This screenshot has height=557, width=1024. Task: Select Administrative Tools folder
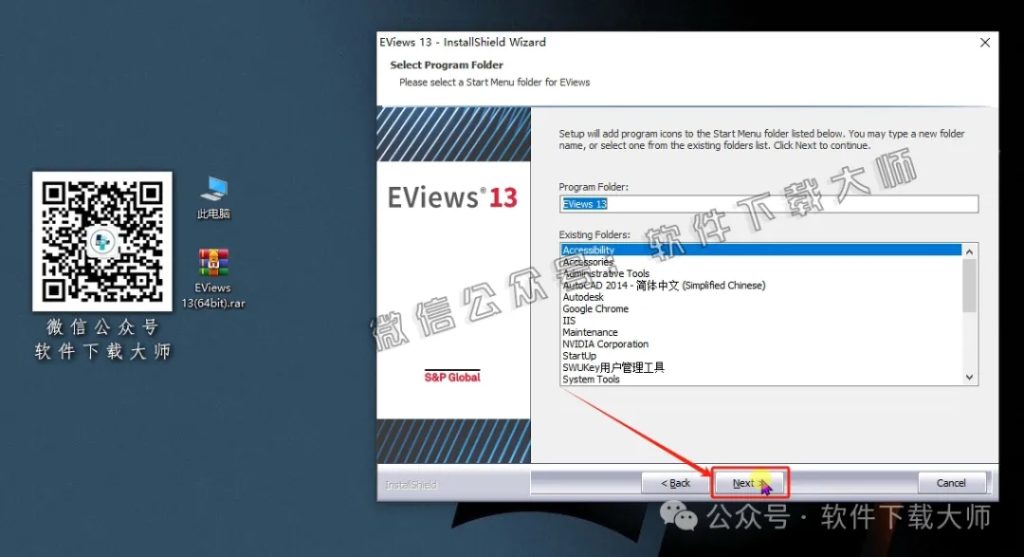[x=761, y=274]
